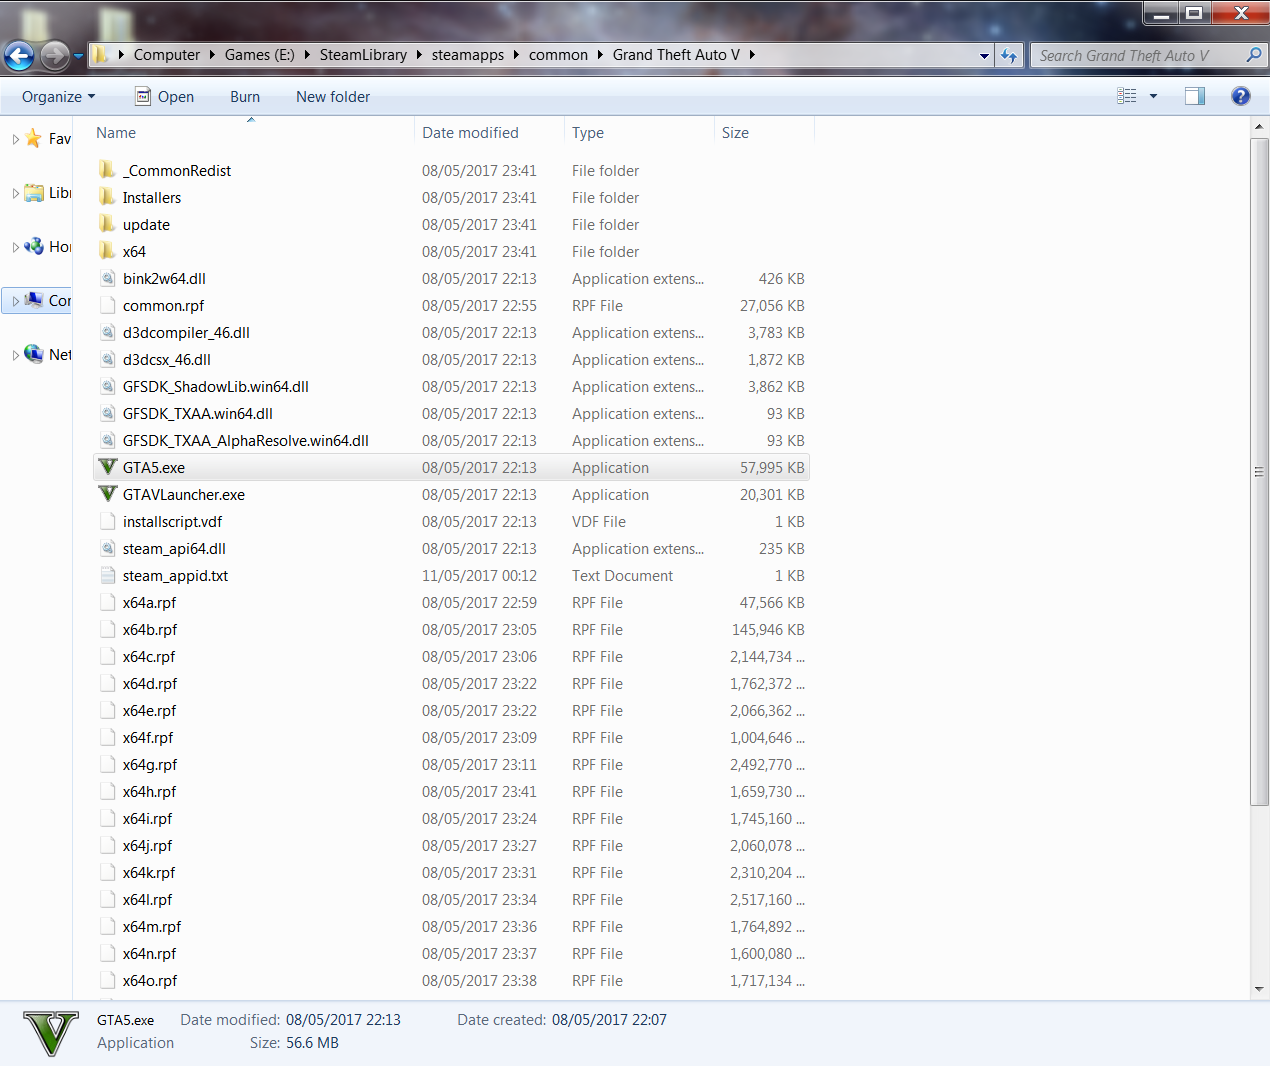The width and height of the screenshot is (1270, 1066).
Task: Expand the Libraries tree node
Action: 15,193
